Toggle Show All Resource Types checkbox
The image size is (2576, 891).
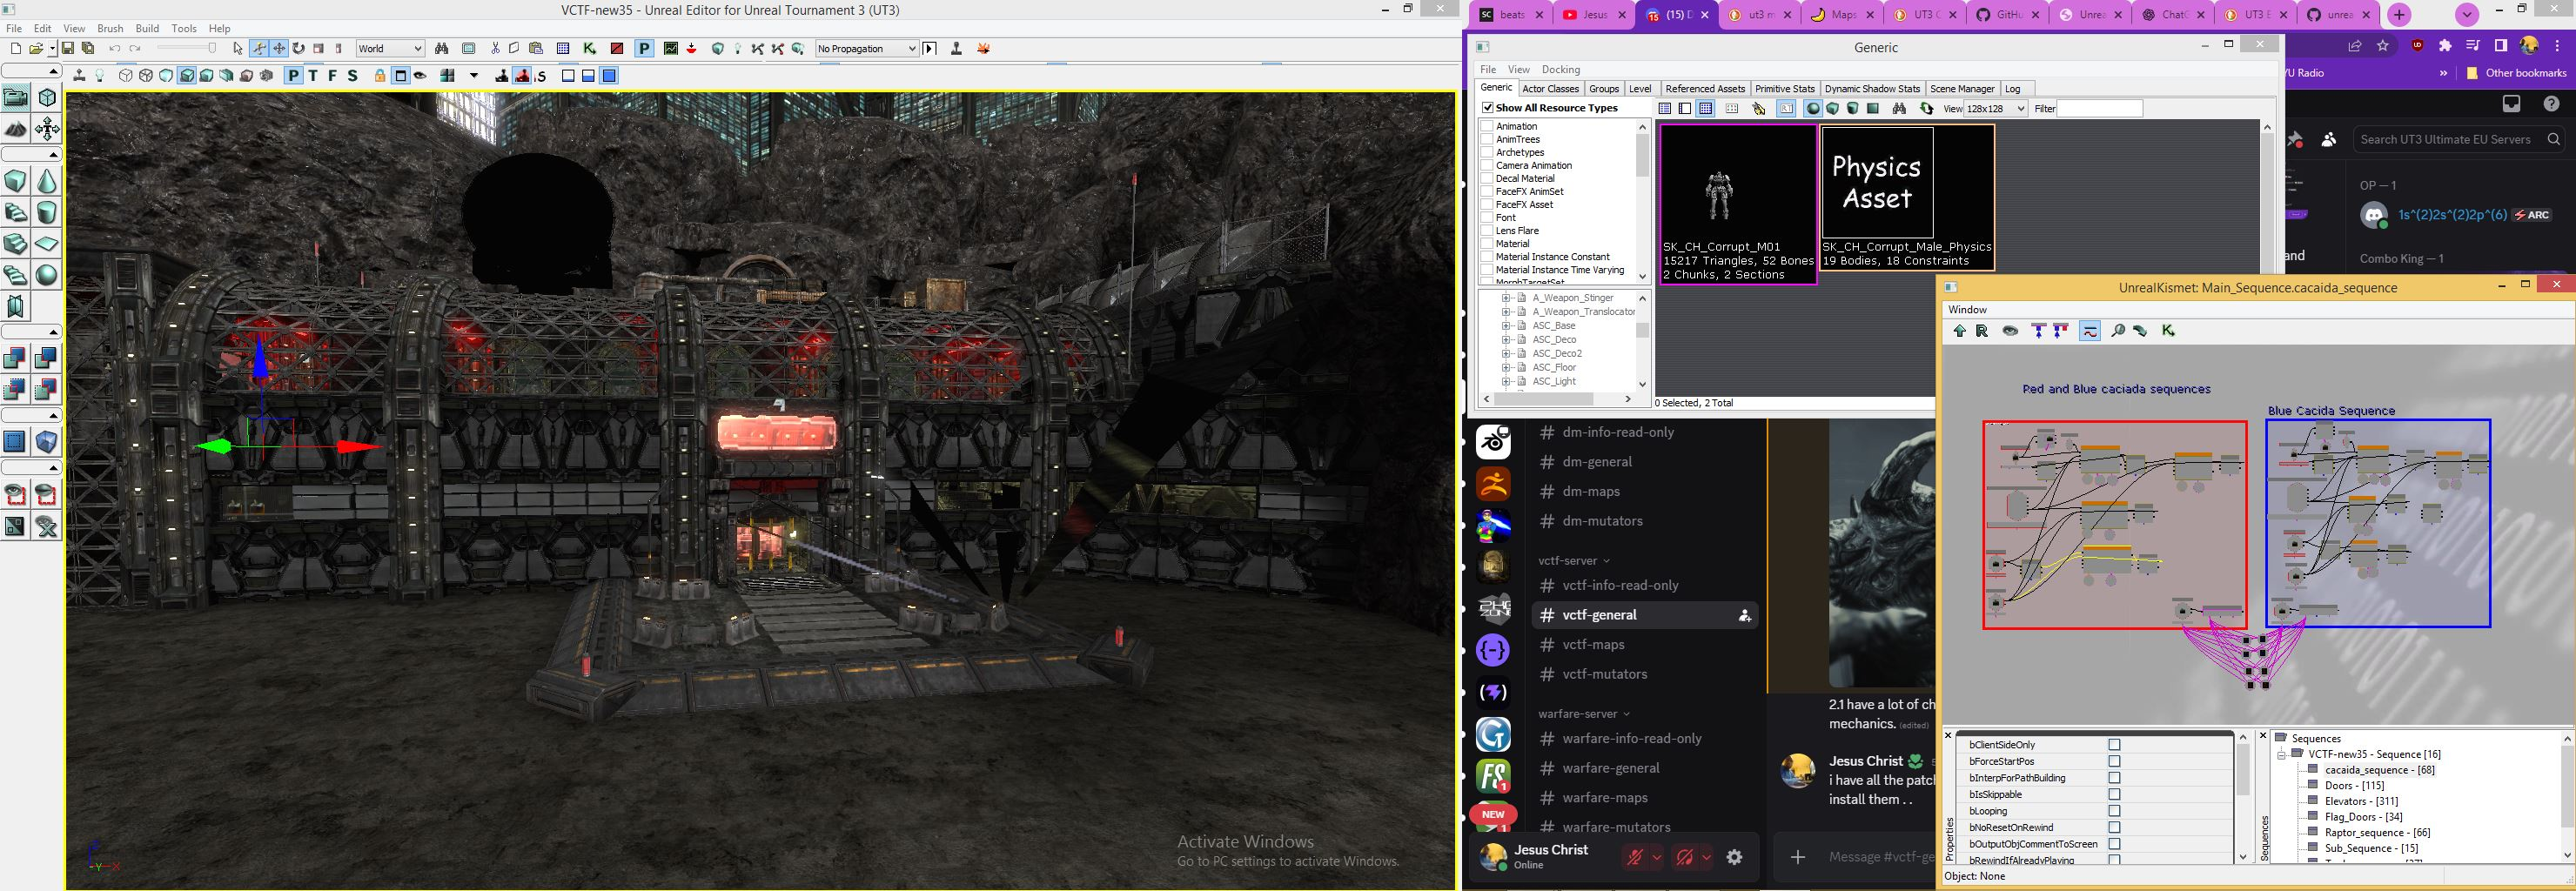pos(1489,107)
